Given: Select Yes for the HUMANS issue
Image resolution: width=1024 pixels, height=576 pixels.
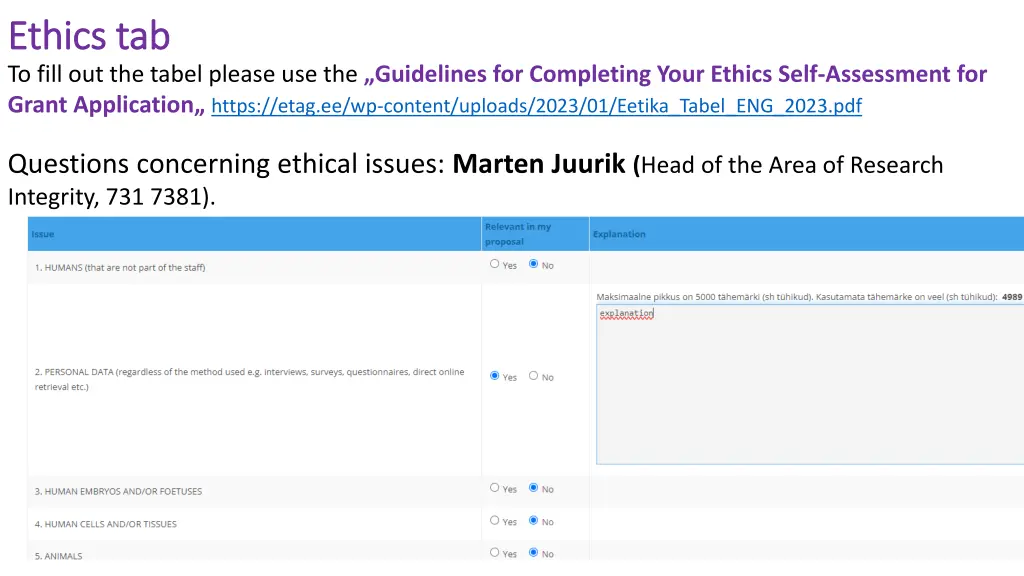Looking at the screenshot, I should point(495,264).
